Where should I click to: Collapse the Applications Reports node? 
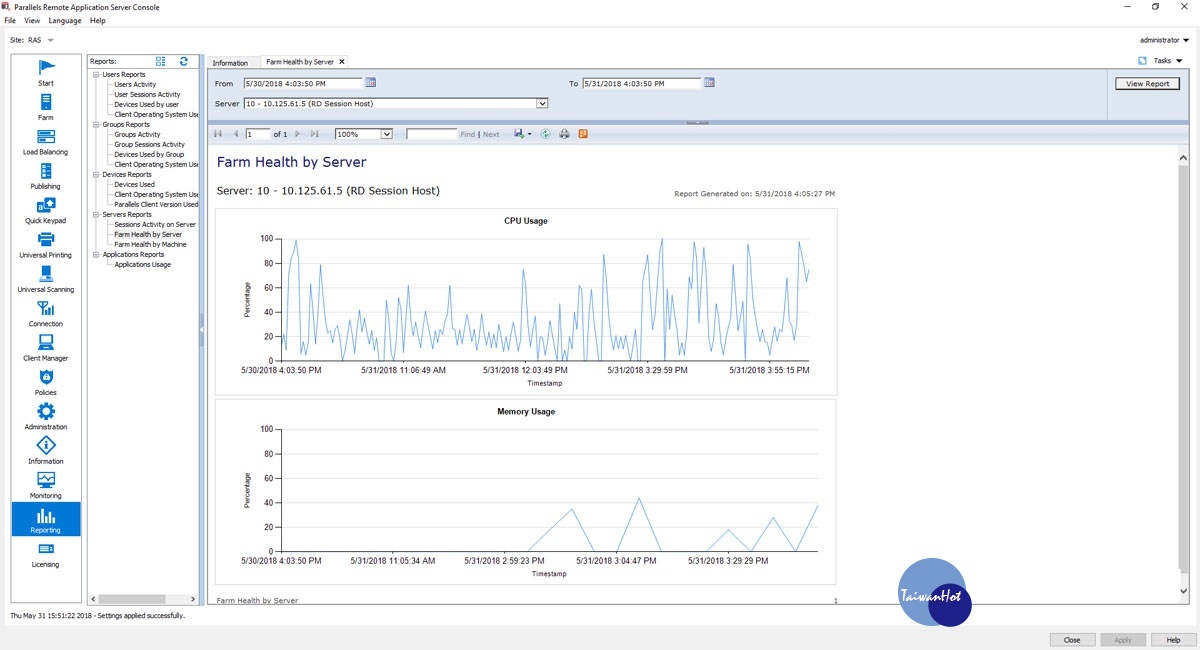coord(97,255)
